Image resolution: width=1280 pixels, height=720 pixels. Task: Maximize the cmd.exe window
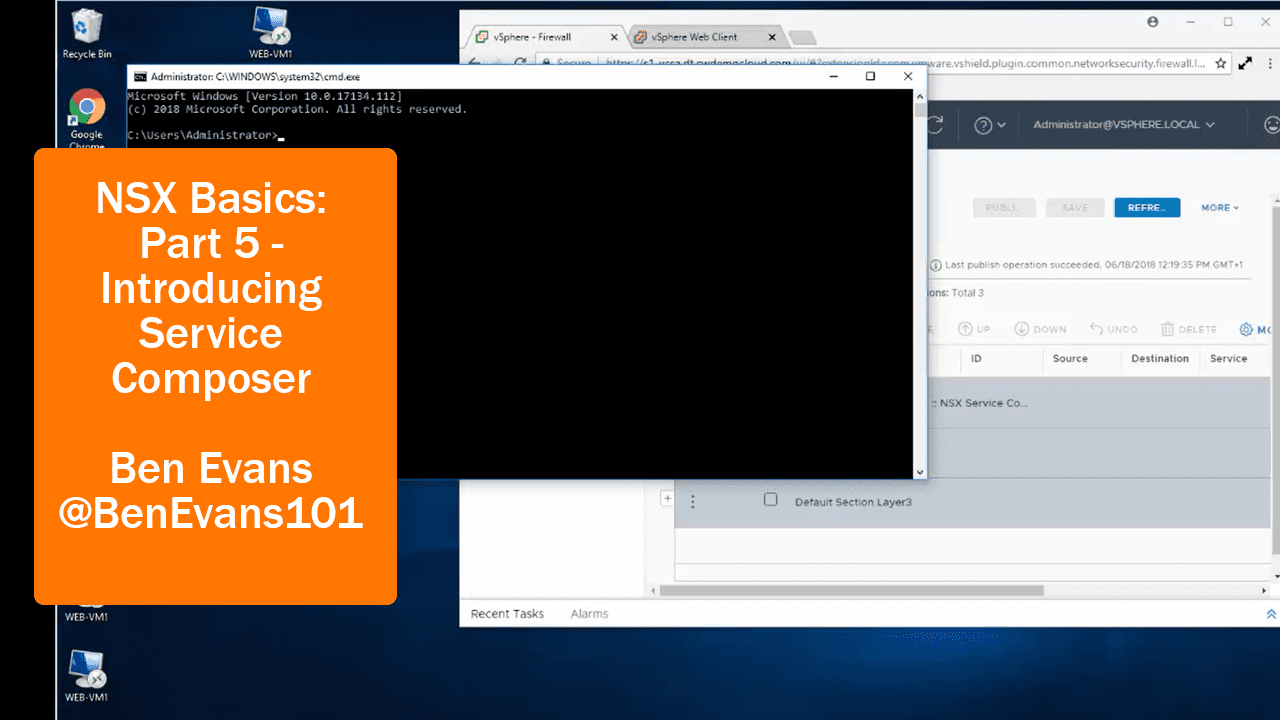click(x=870, y=76)
